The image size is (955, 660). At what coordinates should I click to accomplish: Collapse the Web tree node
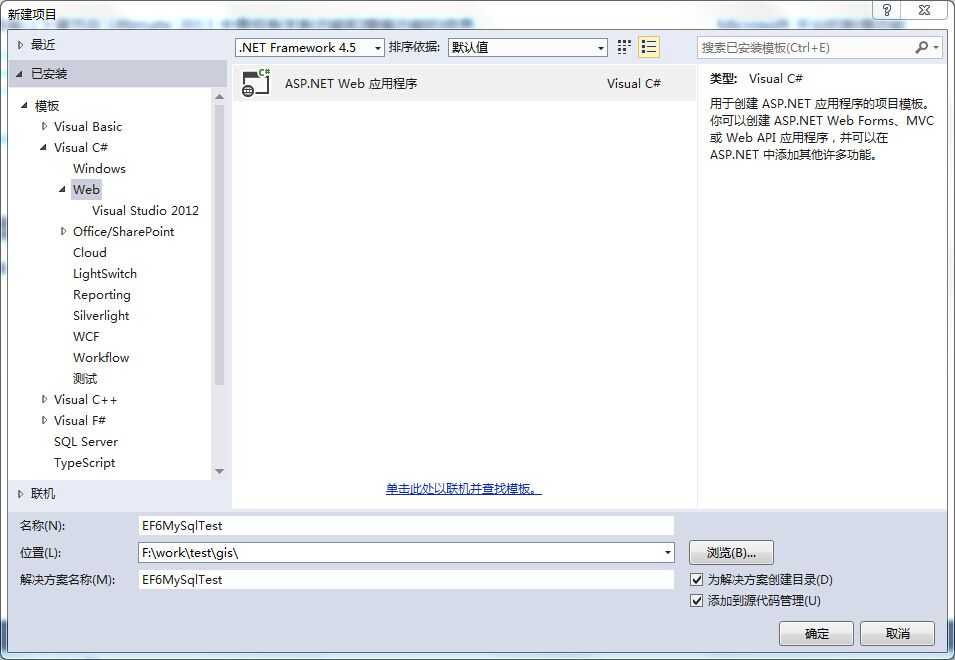(62, 189)
